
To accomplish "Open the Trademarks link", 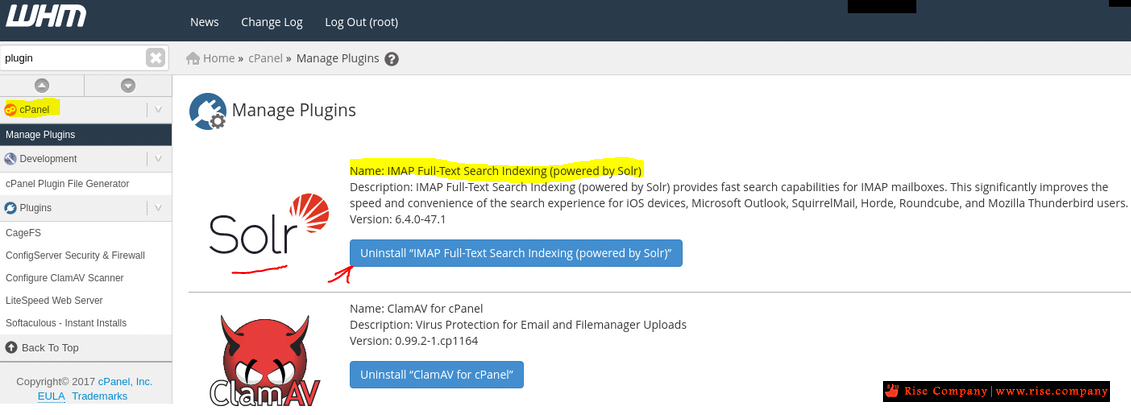I will coord(100,396).
